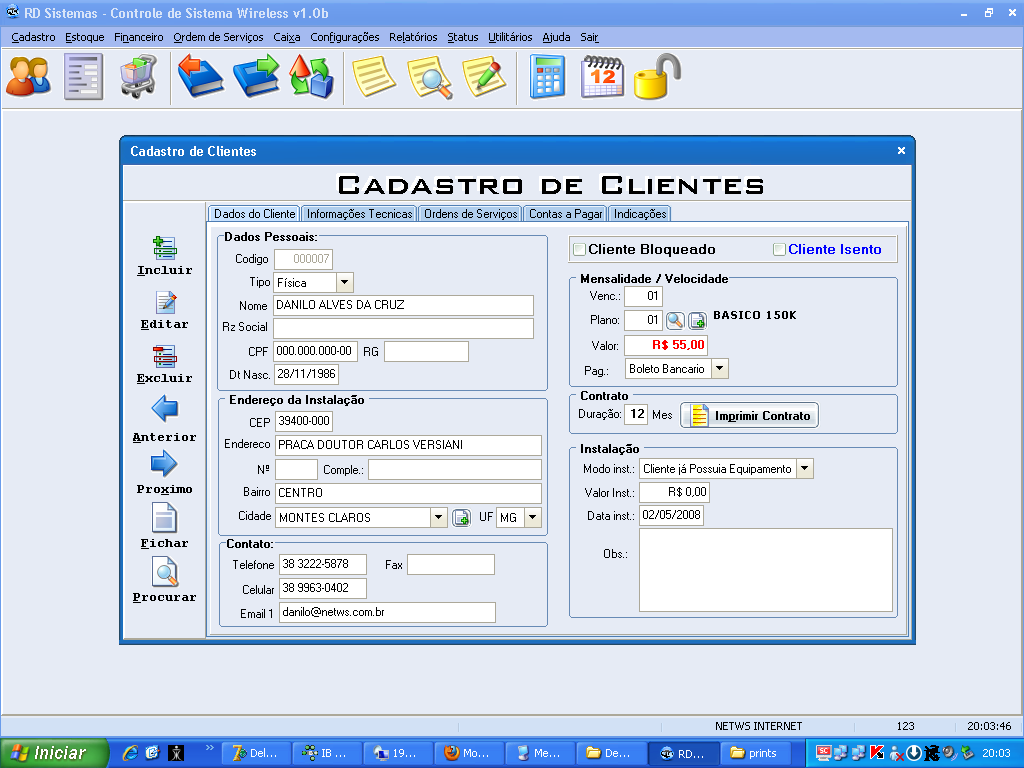This screenshot has height=768, width=1024.
Task: Click the padlock toolbar icon
Action: tap(657, 77)
